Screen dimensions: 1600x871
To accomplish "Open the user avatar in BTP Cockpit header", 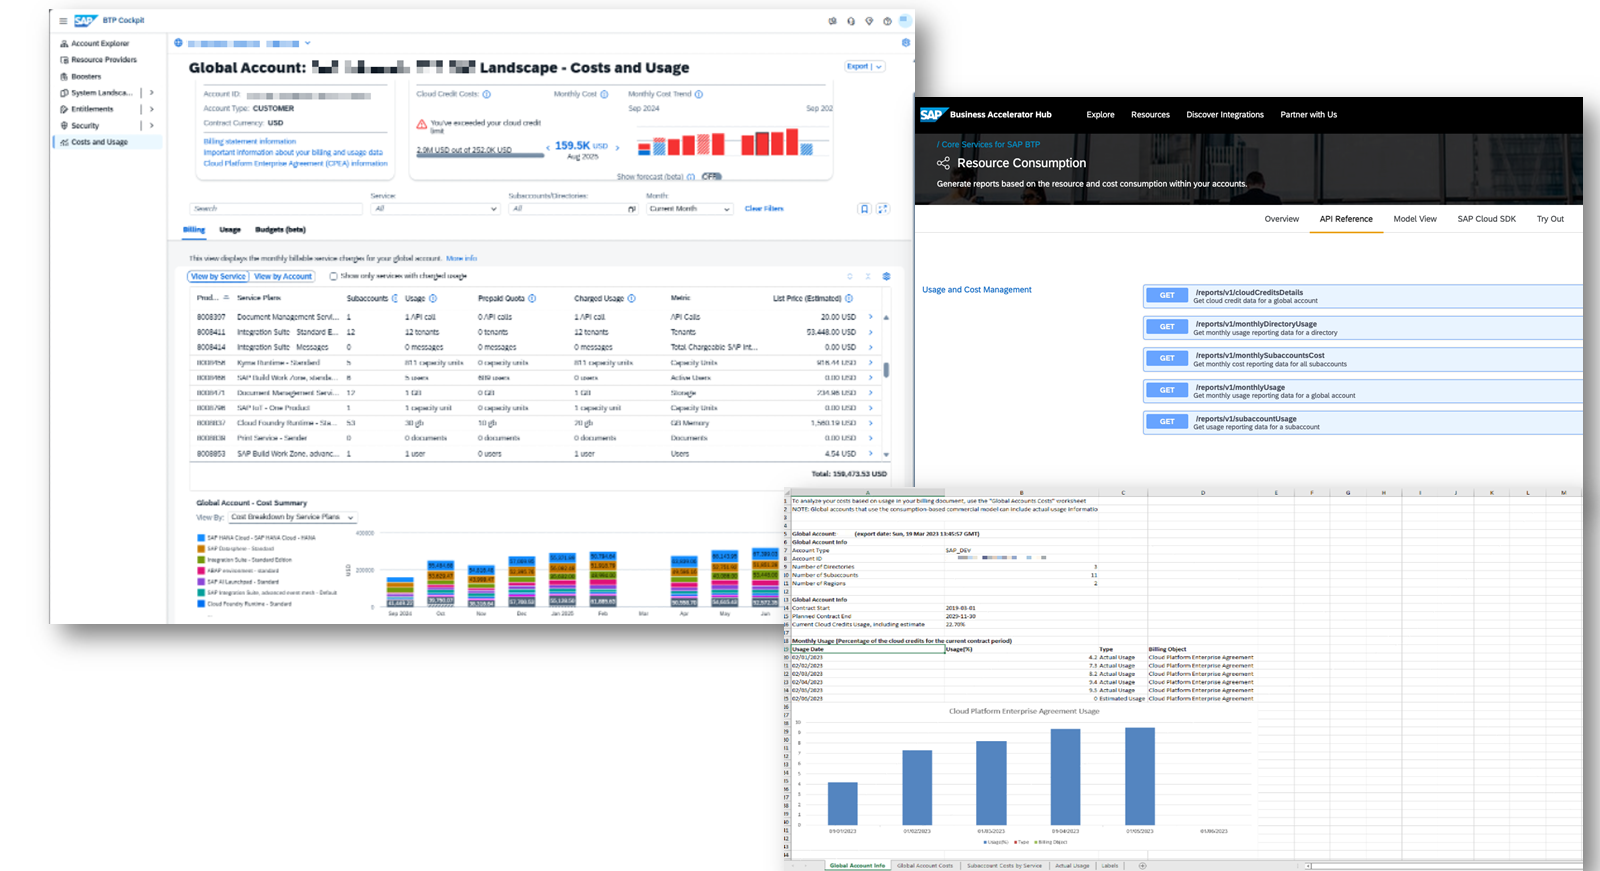I will [x=905, y=20].
